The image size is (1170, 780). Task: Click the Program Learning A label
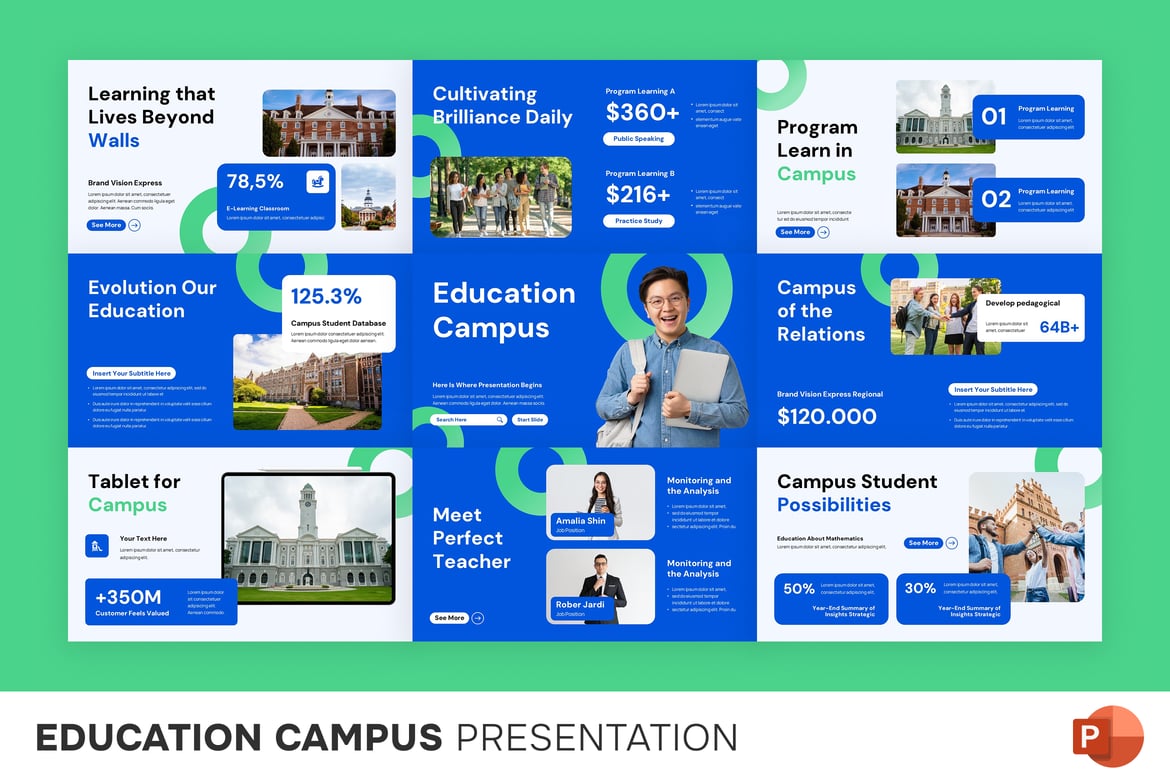click(x=639, y=91)
